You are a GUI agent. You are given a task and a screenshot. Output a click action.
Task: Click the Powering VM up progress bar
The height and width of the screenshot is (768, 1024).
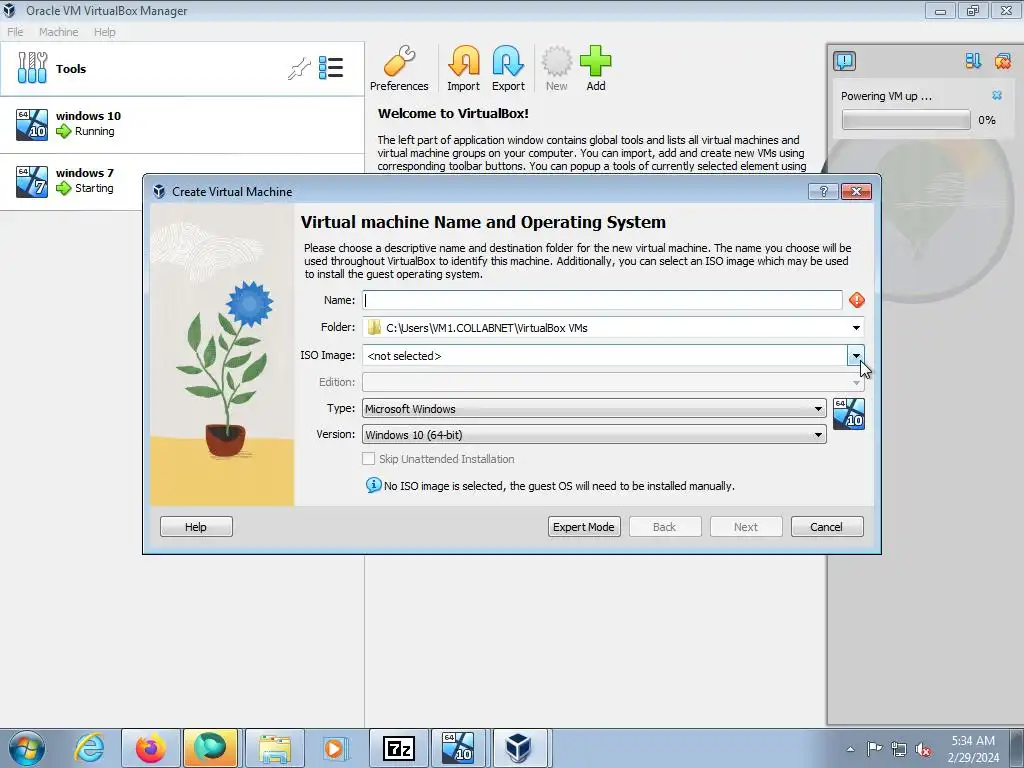tap(906, 120)
